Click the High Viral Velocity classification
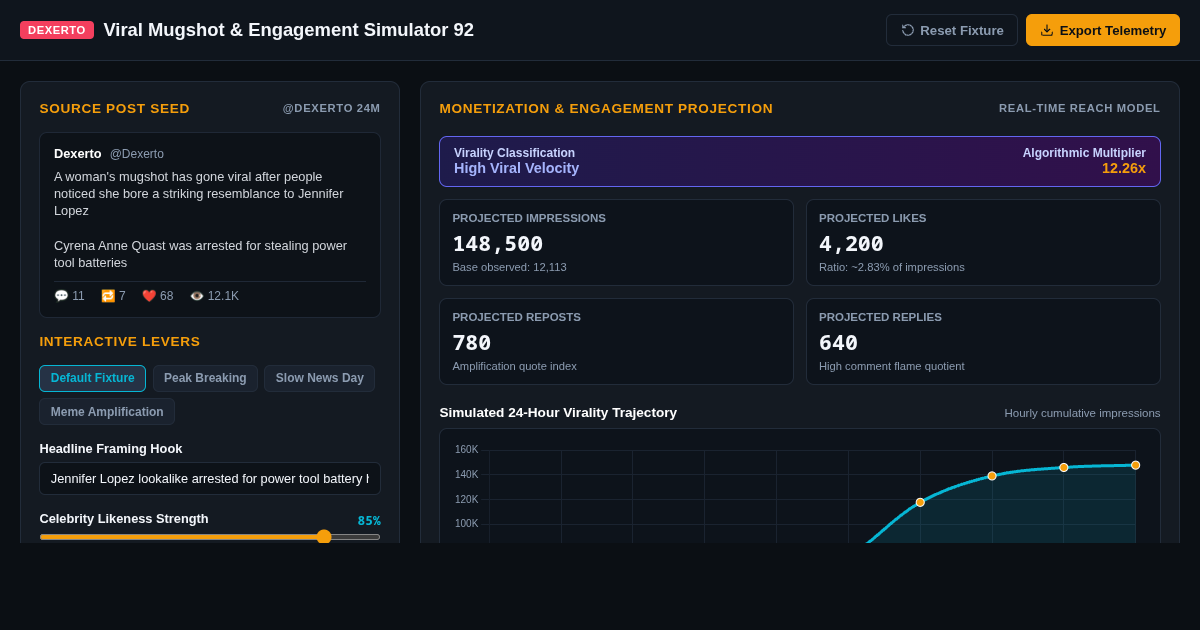1200x630 pixels. pyautogui.click(x=516, y=168)
